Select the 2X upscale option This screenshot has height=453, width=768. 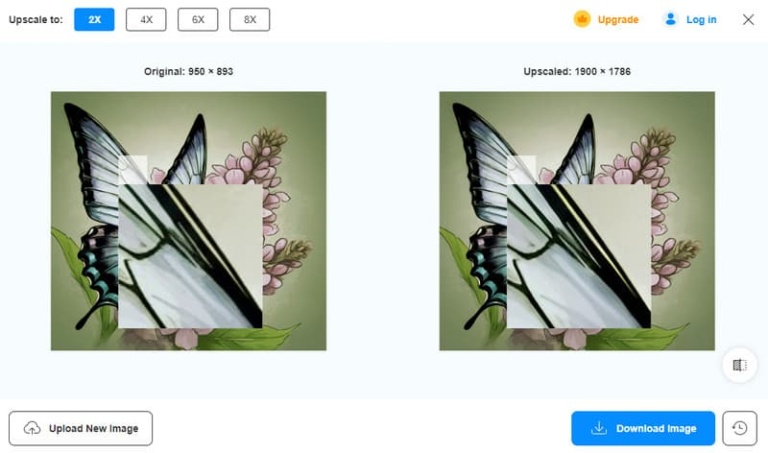tap(94, 20)
